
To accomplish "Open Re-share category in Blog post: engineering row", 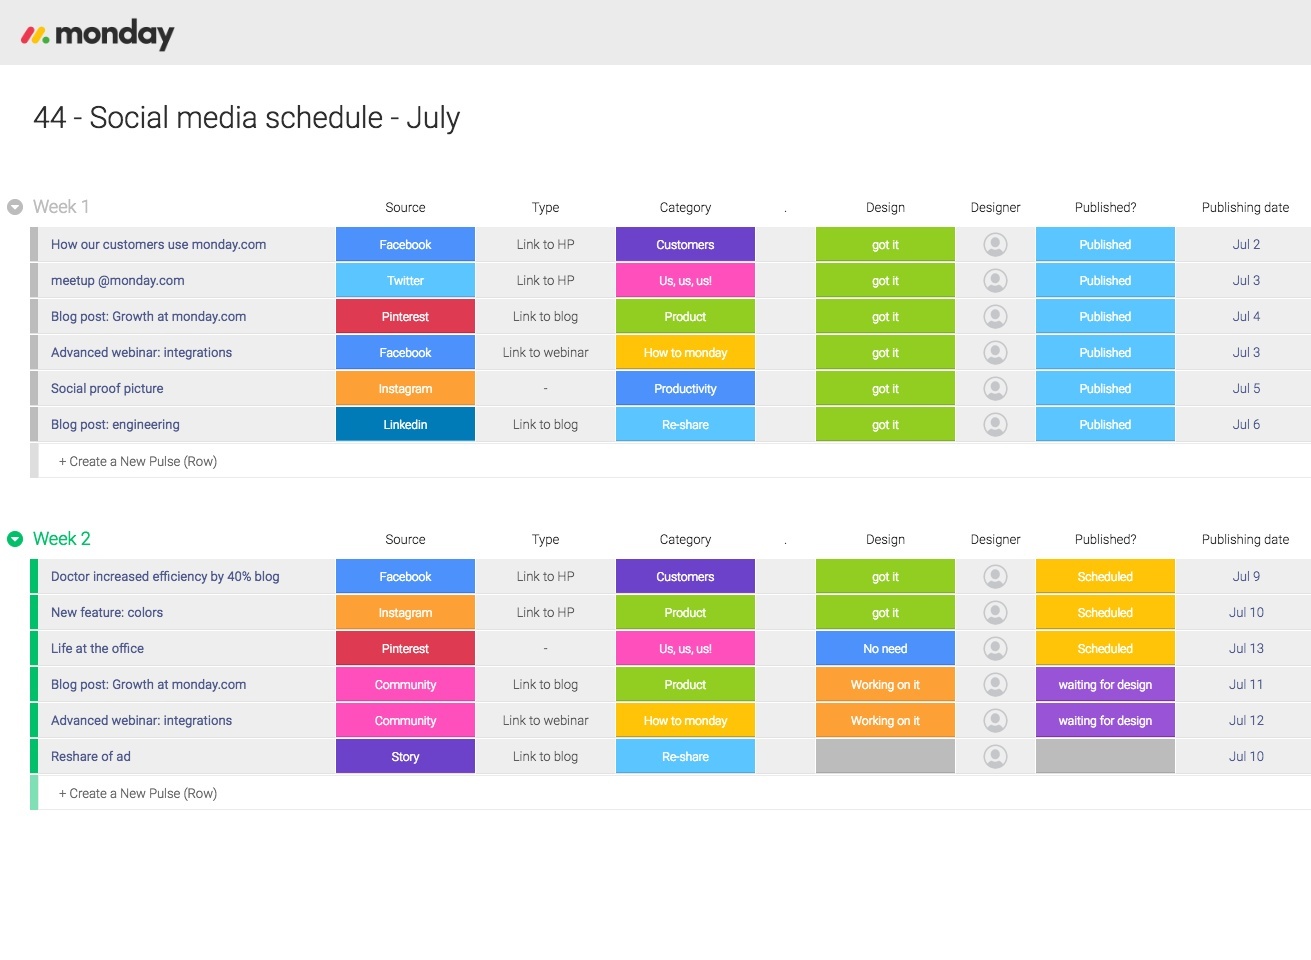I will tap(685, 425).
